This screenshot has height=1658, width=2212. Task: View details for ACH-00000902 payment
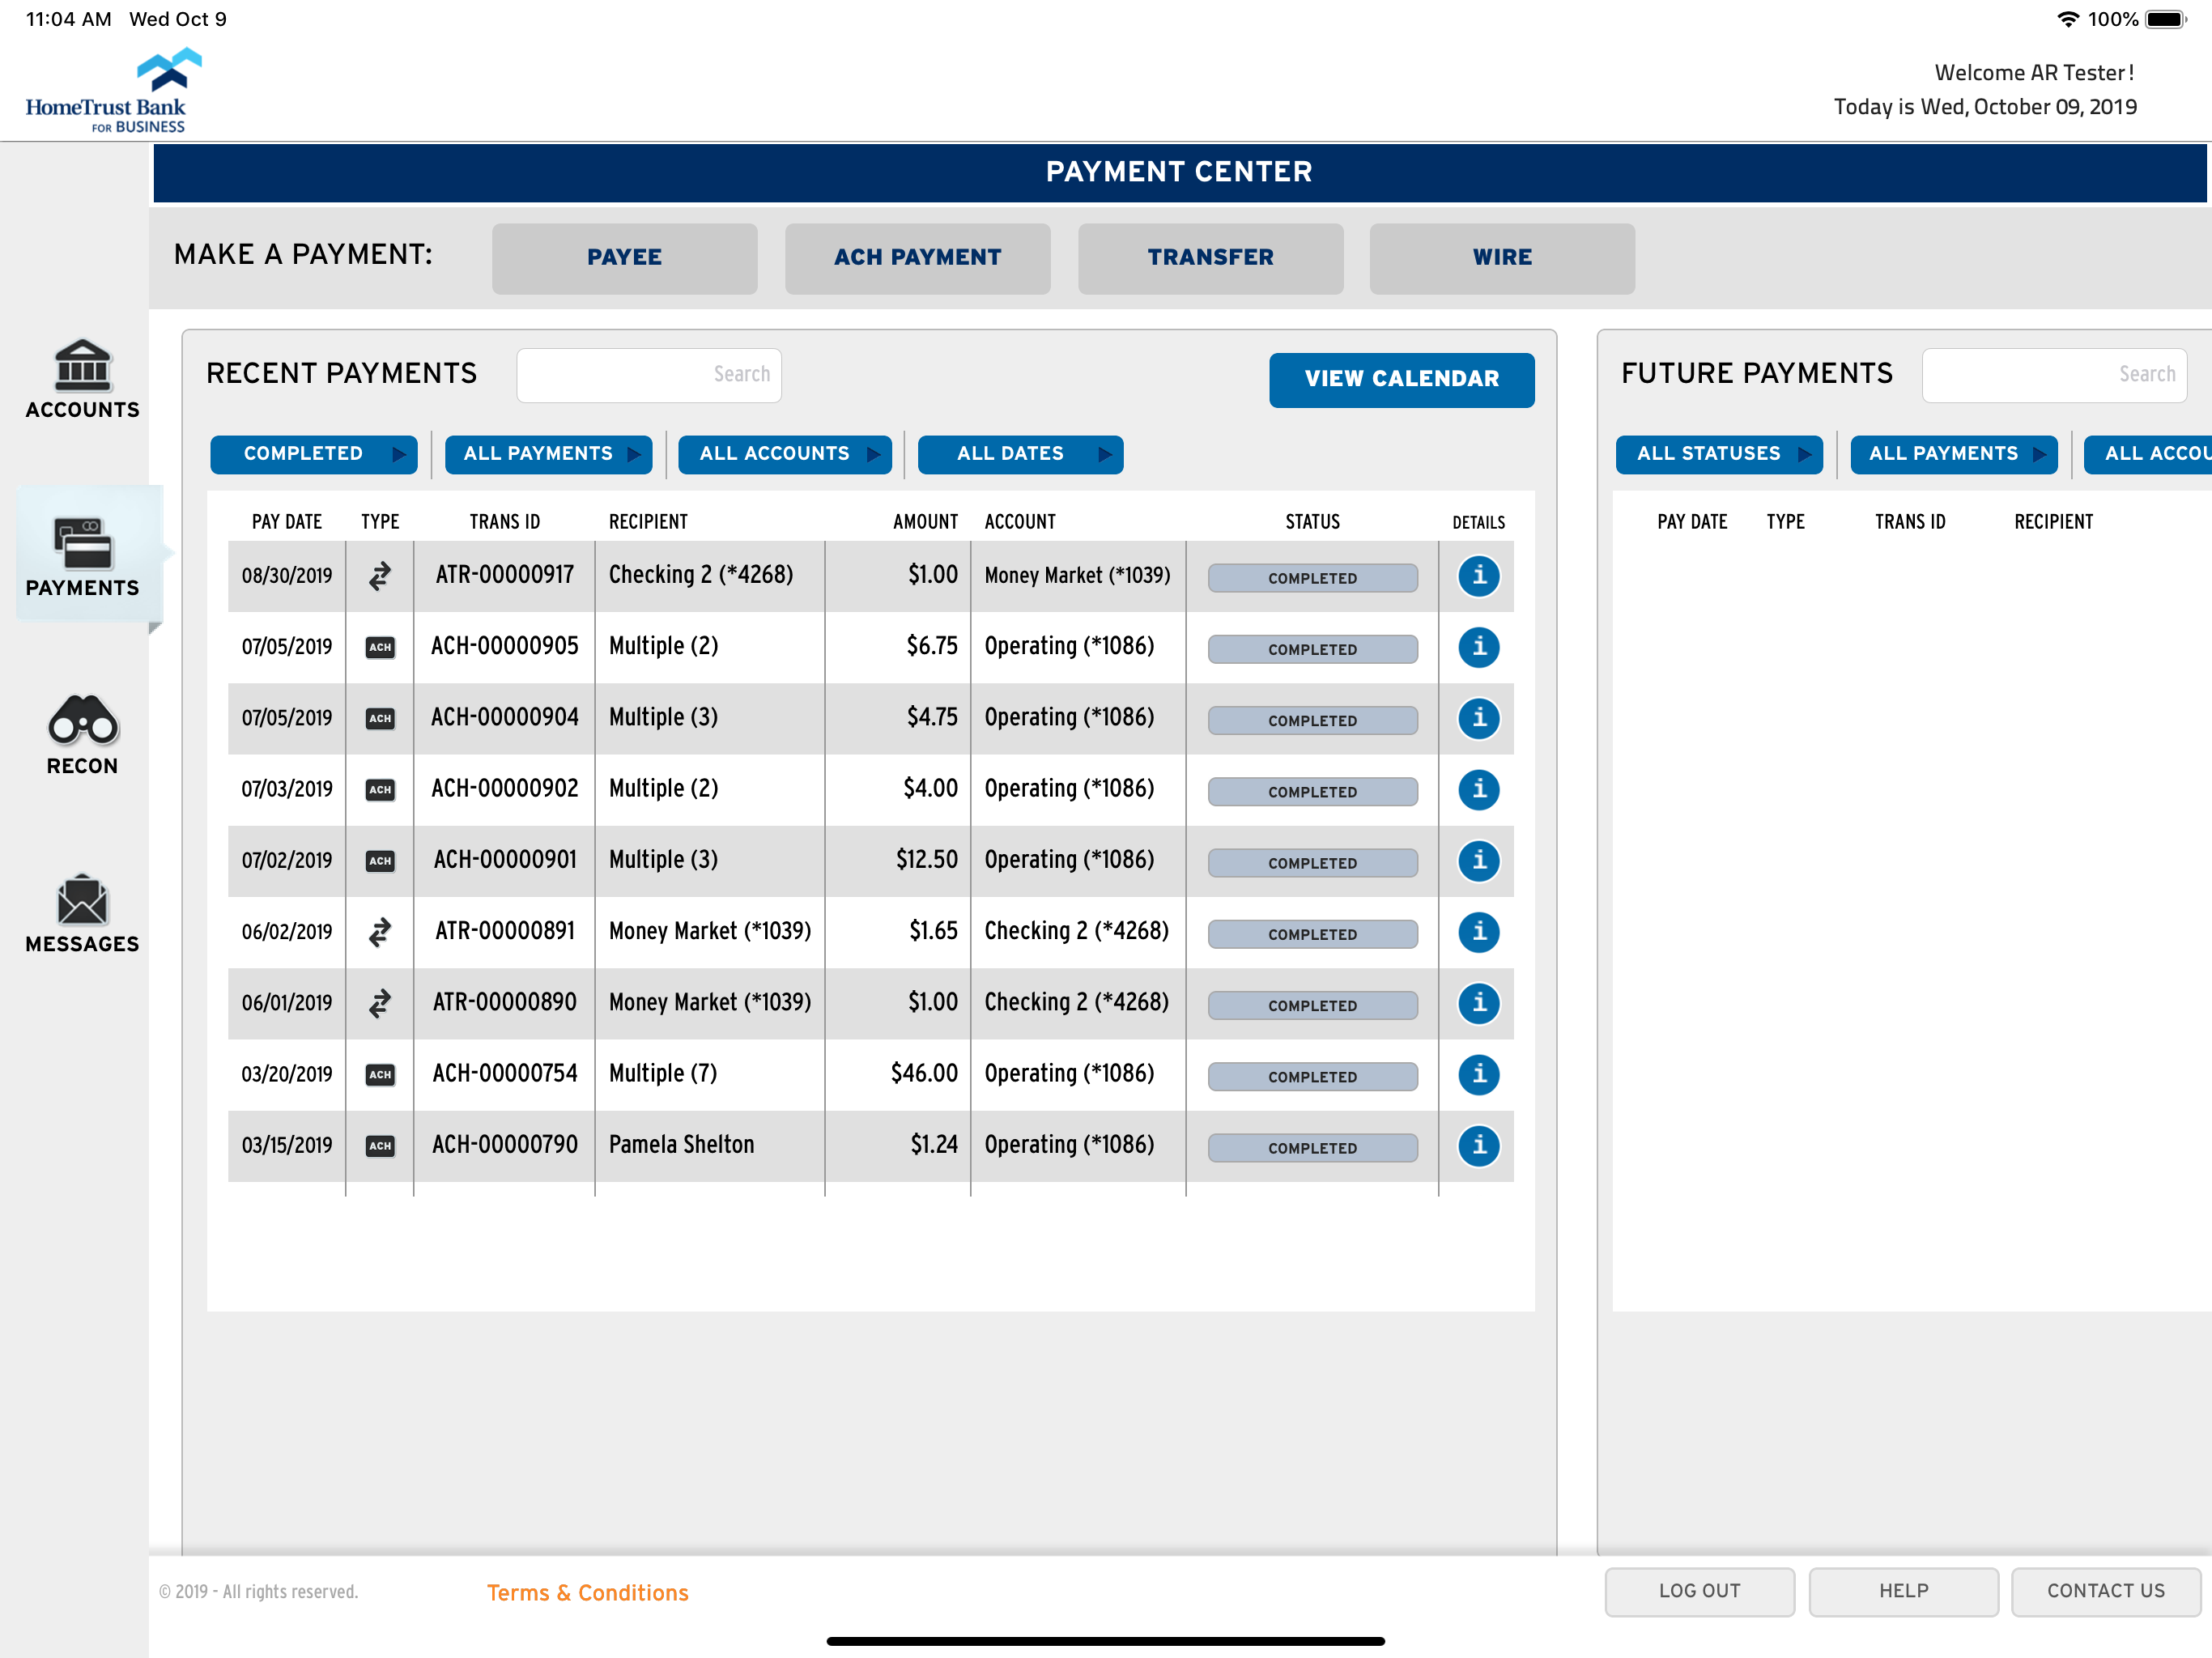1478,790
